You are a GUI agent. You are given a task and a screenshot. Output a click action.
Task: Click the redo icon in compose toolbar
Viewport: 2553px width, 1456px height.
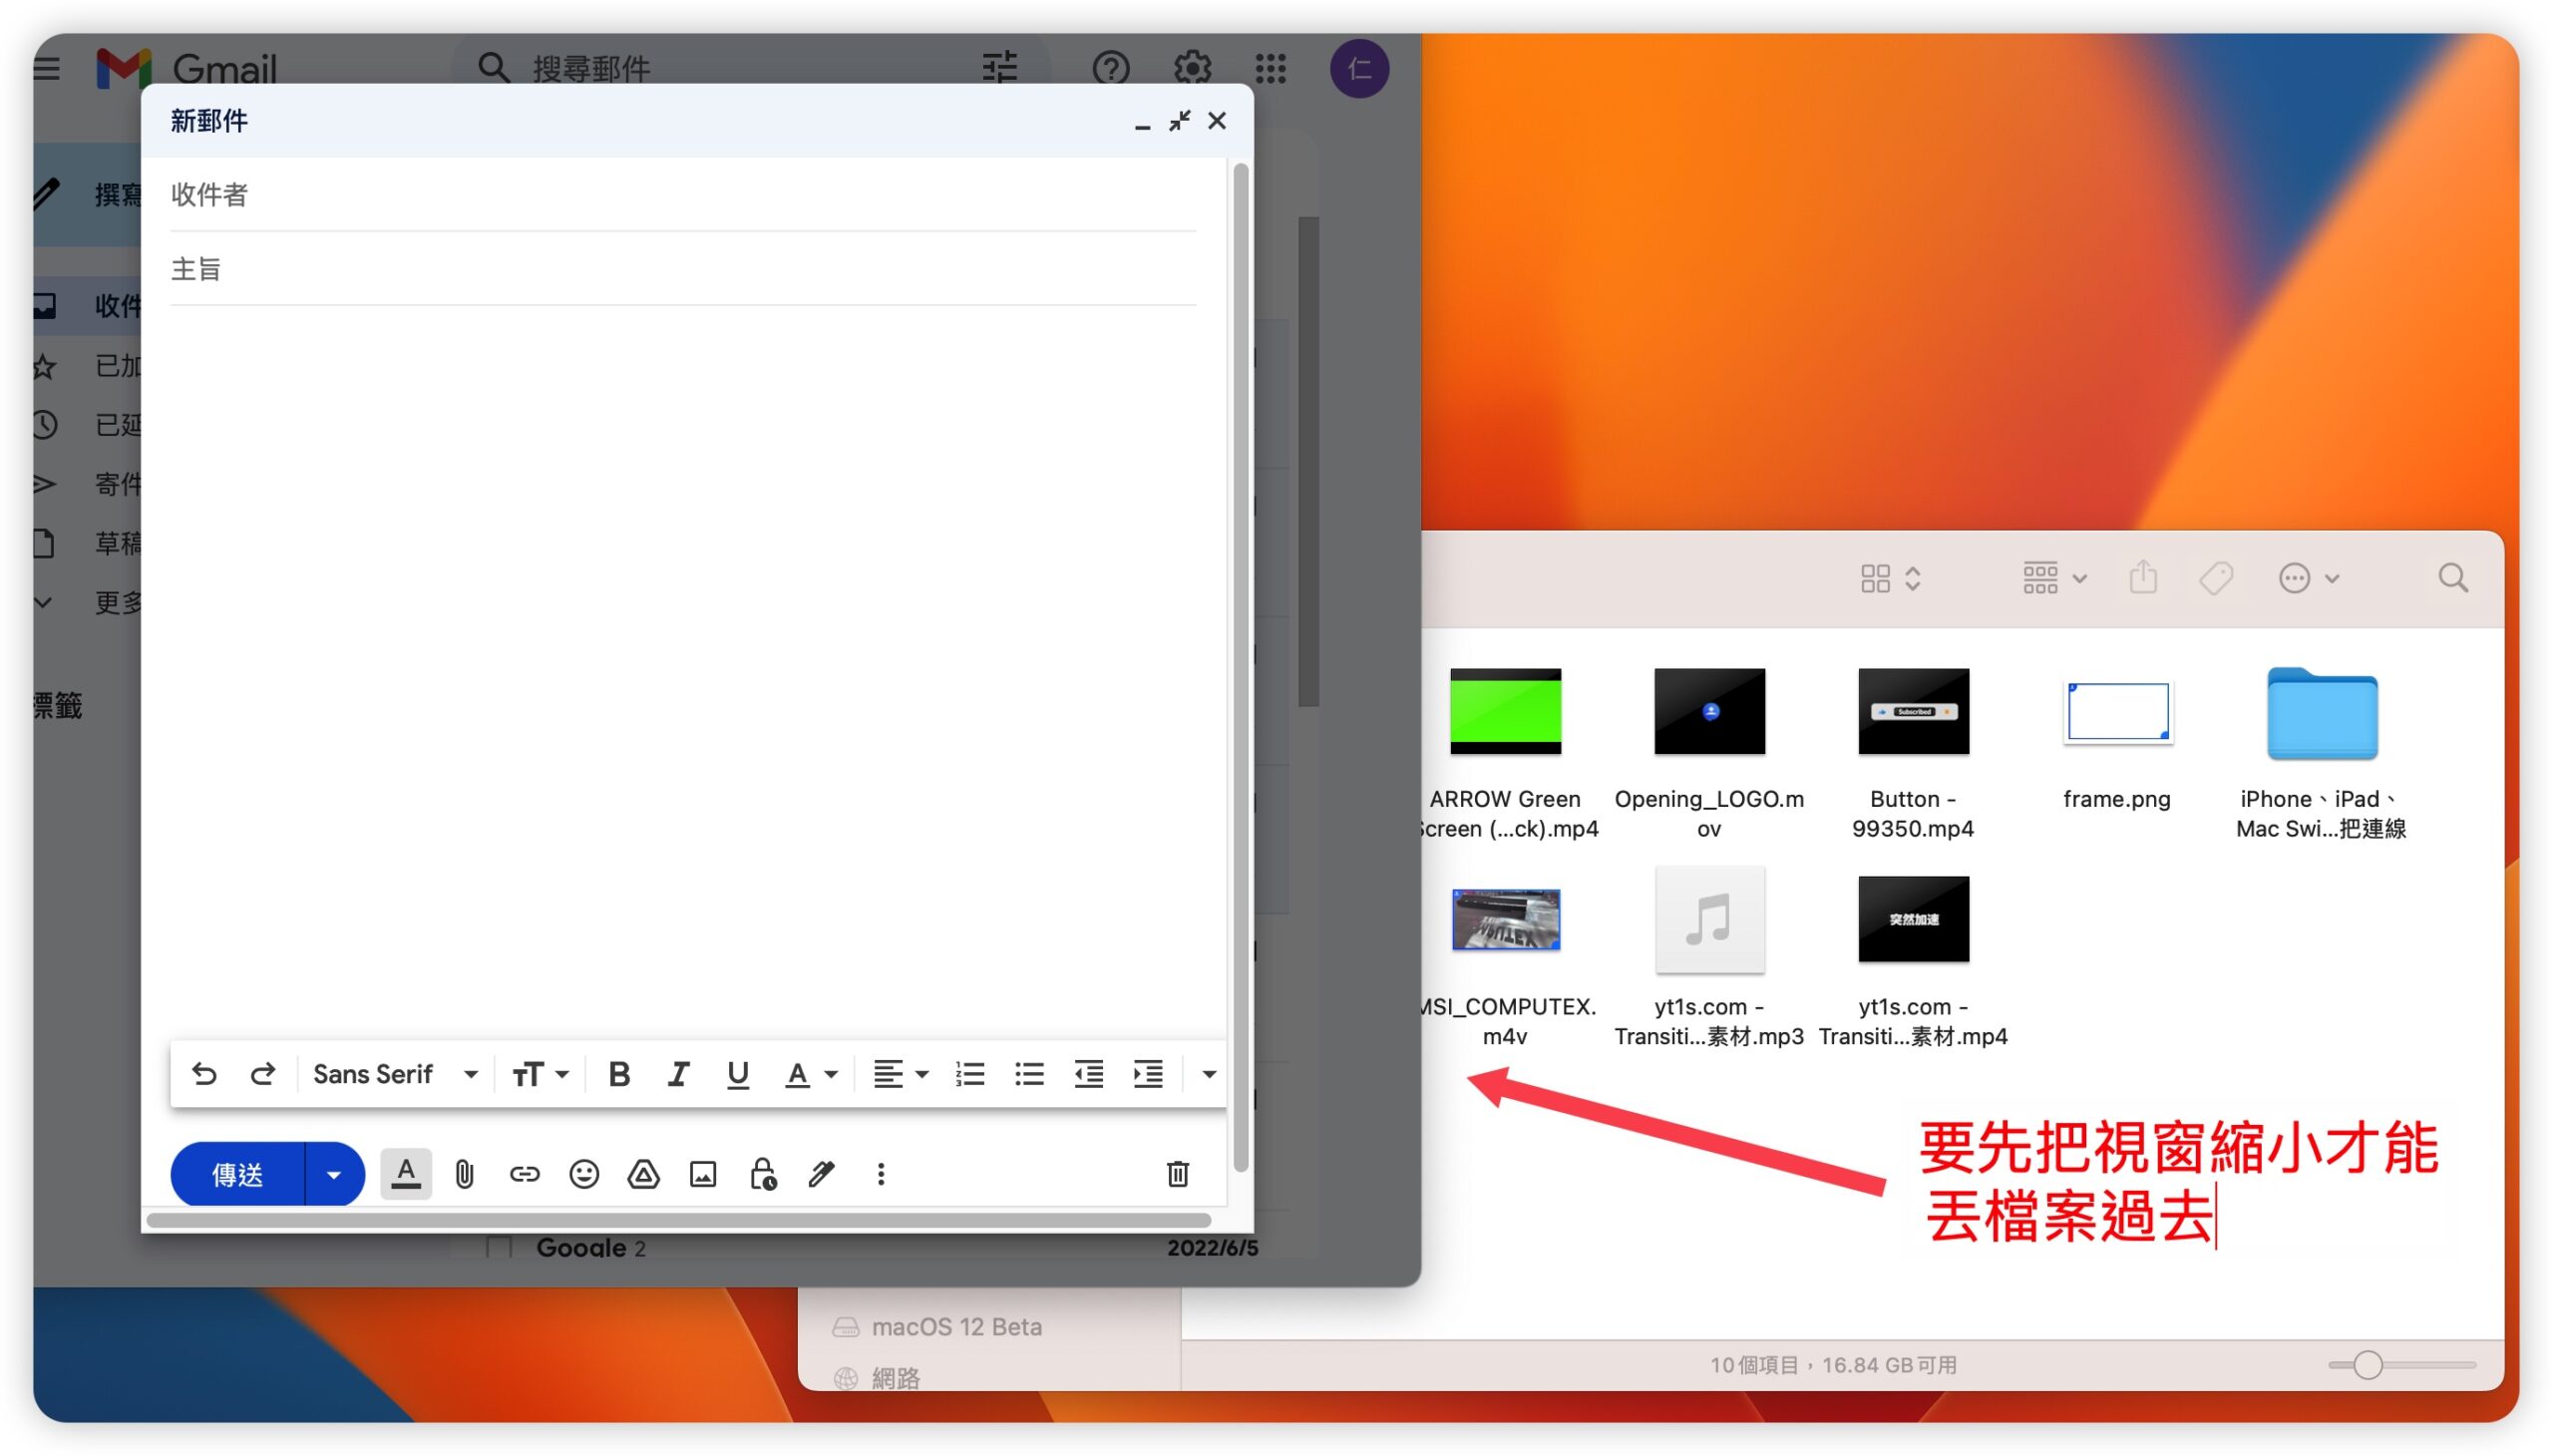[263, 1074]
